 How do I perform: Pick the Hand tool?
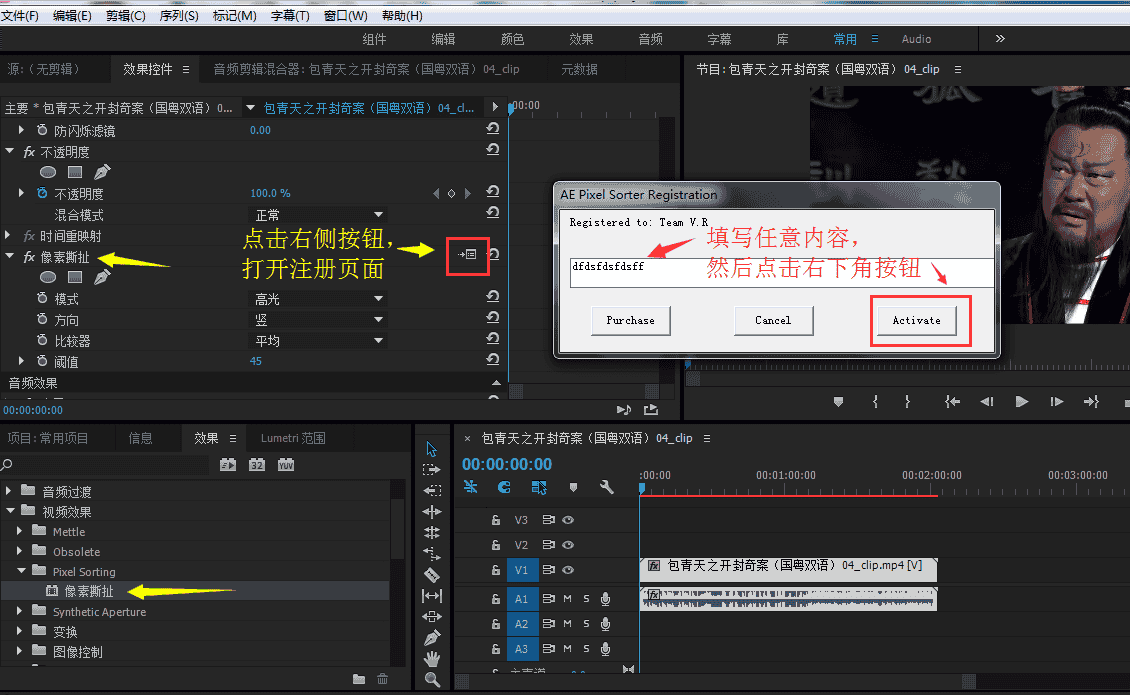432,658
